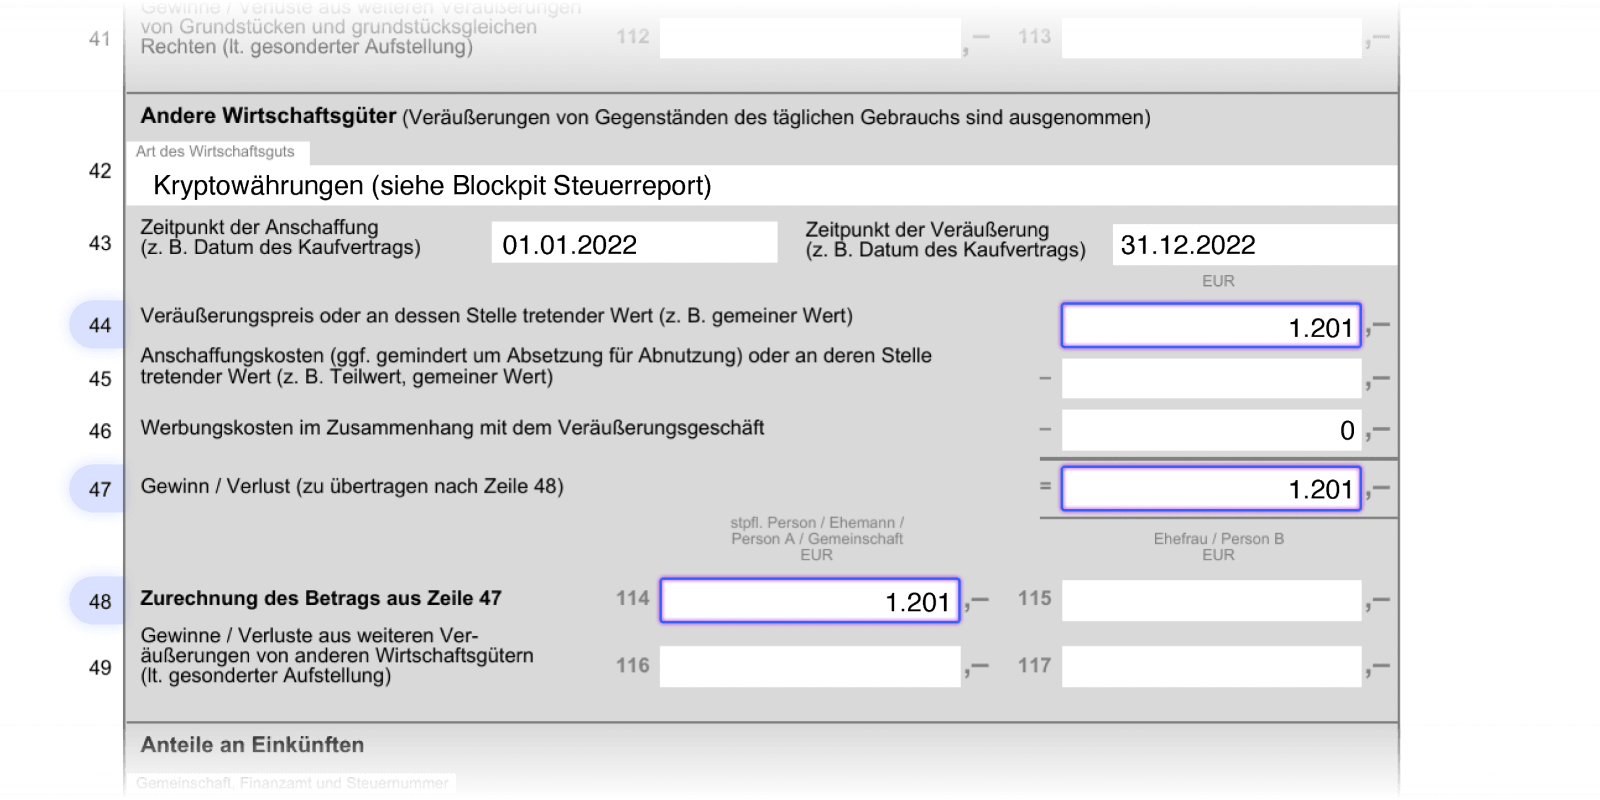The width and height of the screenshot is (1600, 800).
Task: Select the Anschaffung date field 01.01.2022
Action: click(x=634, y=243)
